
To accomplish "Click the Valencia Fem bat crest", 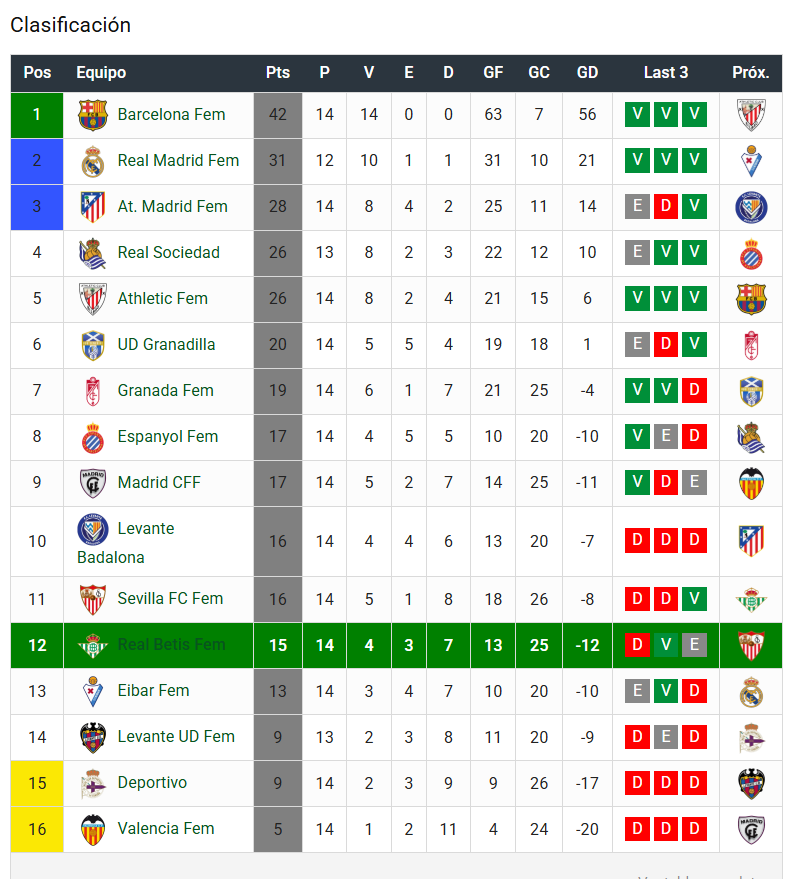I will pos(93,829).
